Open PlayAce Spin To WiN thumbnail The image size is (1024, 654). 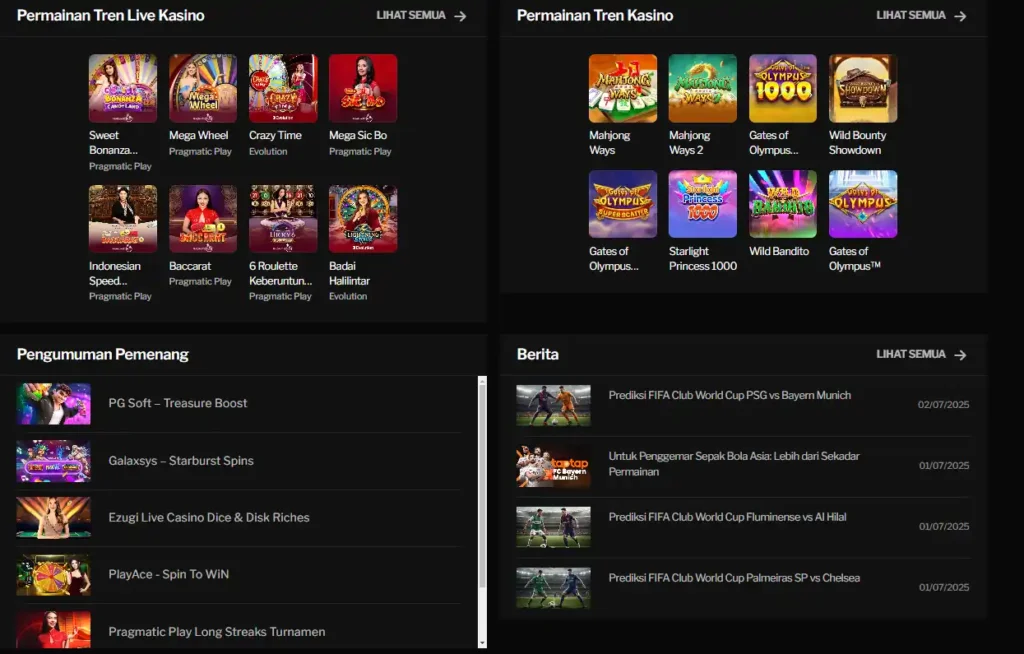[x=54, y=575]
